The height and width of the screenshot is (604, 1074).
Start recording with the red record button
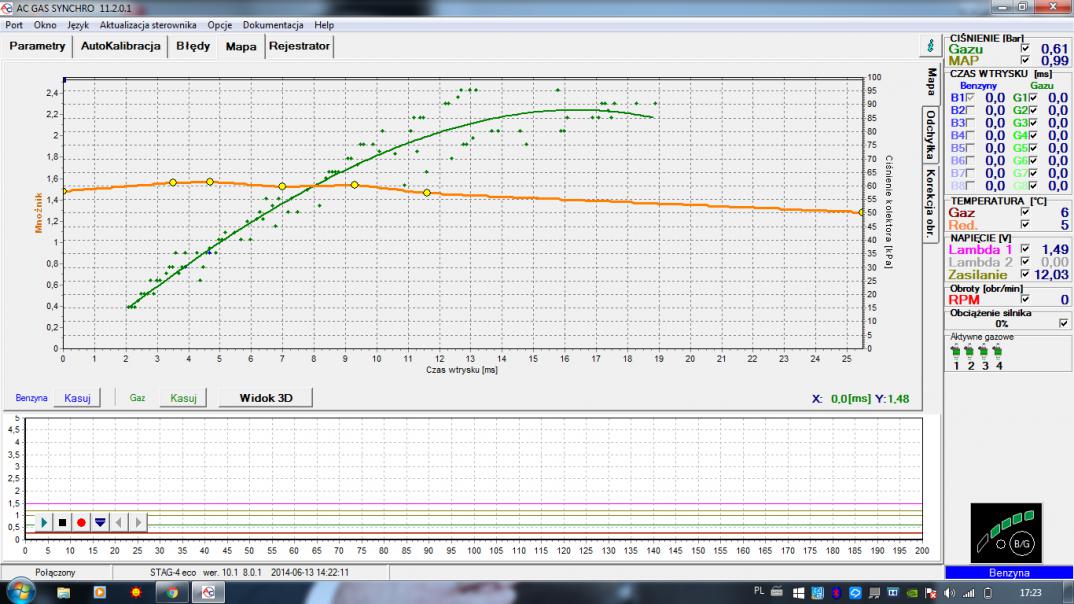pyautogui.click(x=81, y=522)
